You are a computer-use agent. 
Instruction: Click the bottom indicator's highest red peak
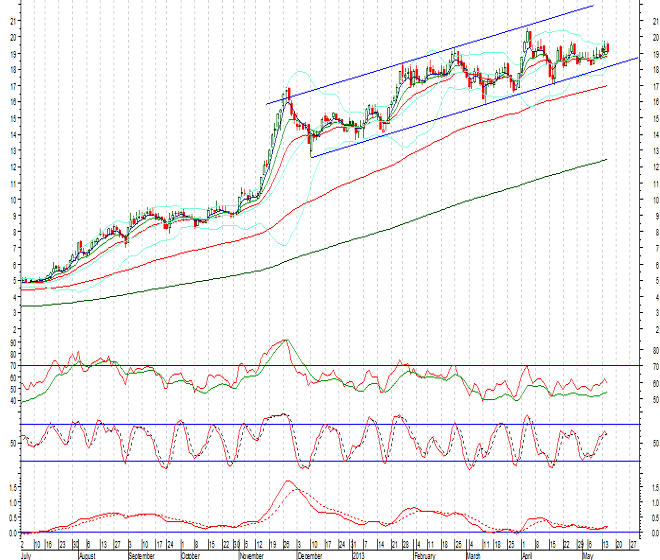[288, 482]
